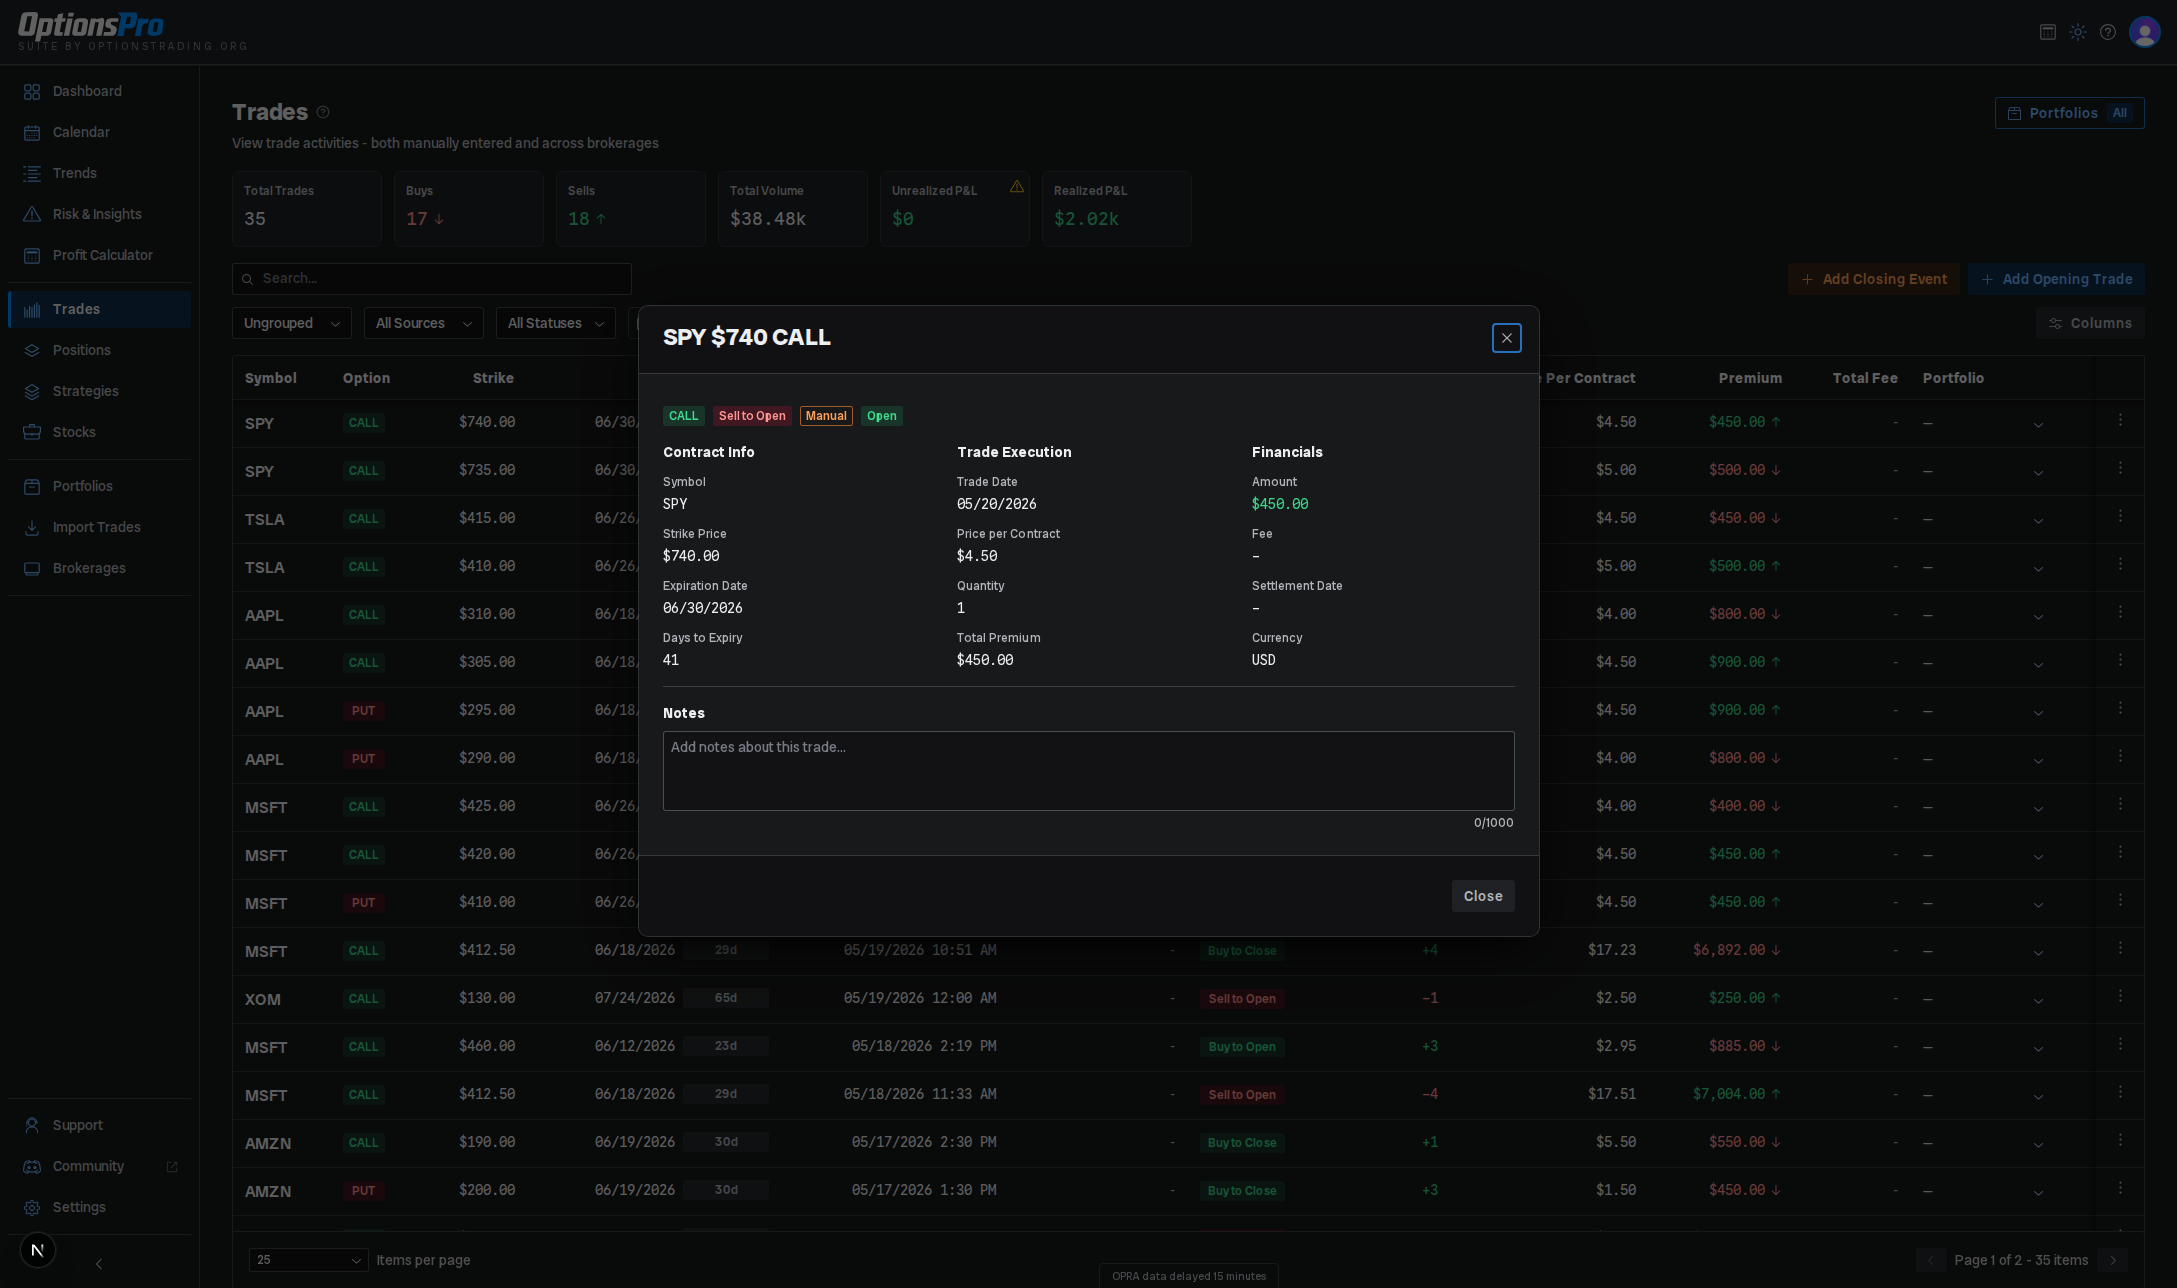The width and height of the screenshot is (2177, 1288).
Task: Open actions menu for AAPL $310.00 row
Action: (2119, 612)
